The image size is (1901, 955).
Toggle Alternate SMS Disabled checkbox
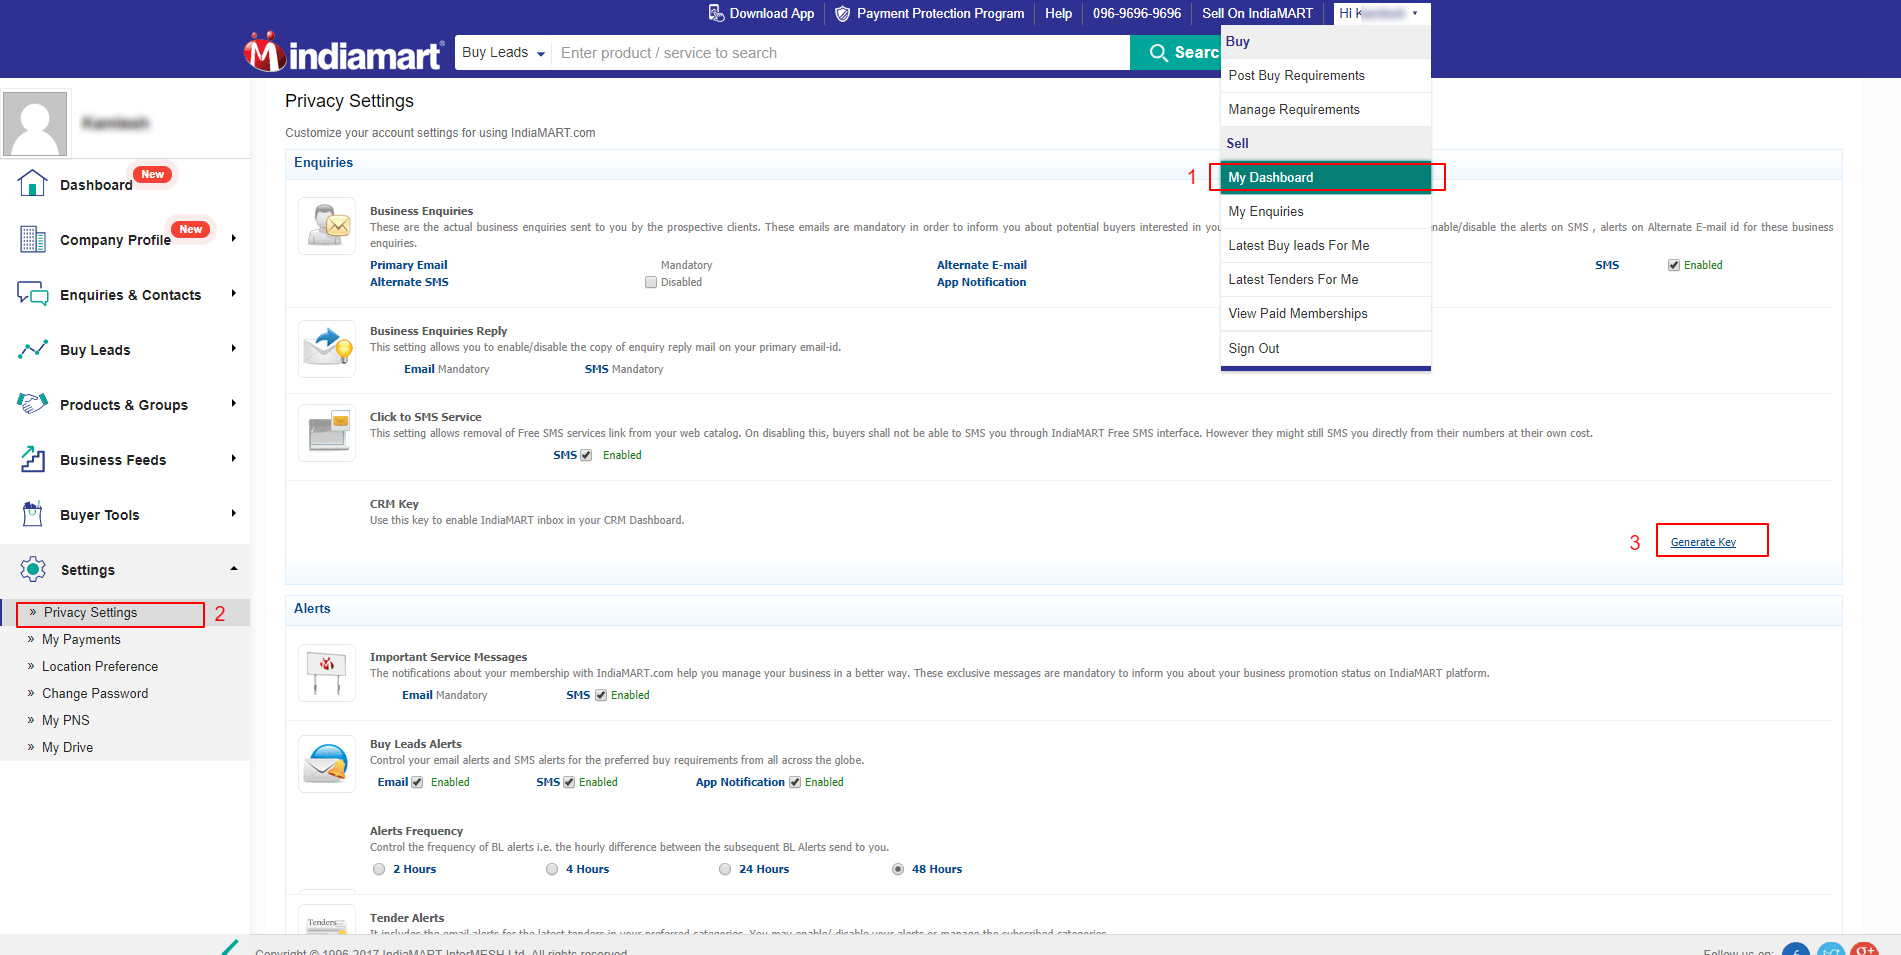(x=651, y=282)
